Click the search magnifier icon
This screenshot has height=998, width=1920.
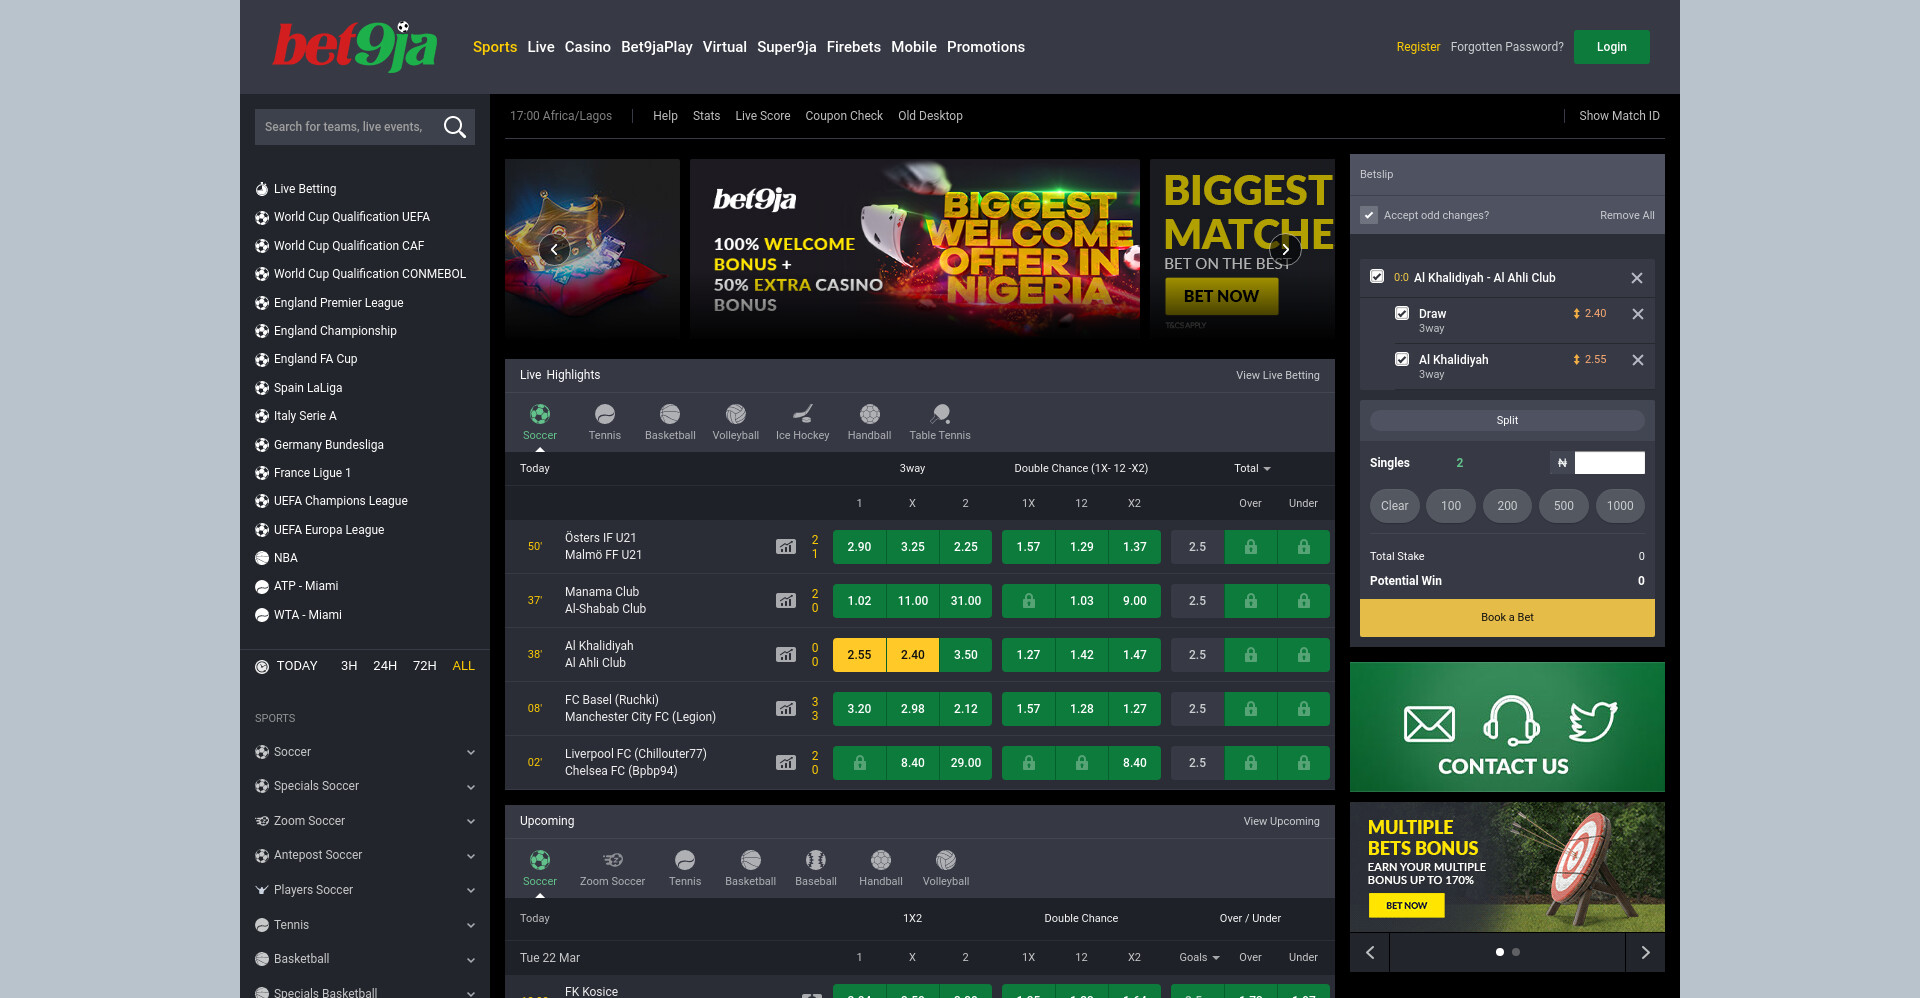pos(455,127)
